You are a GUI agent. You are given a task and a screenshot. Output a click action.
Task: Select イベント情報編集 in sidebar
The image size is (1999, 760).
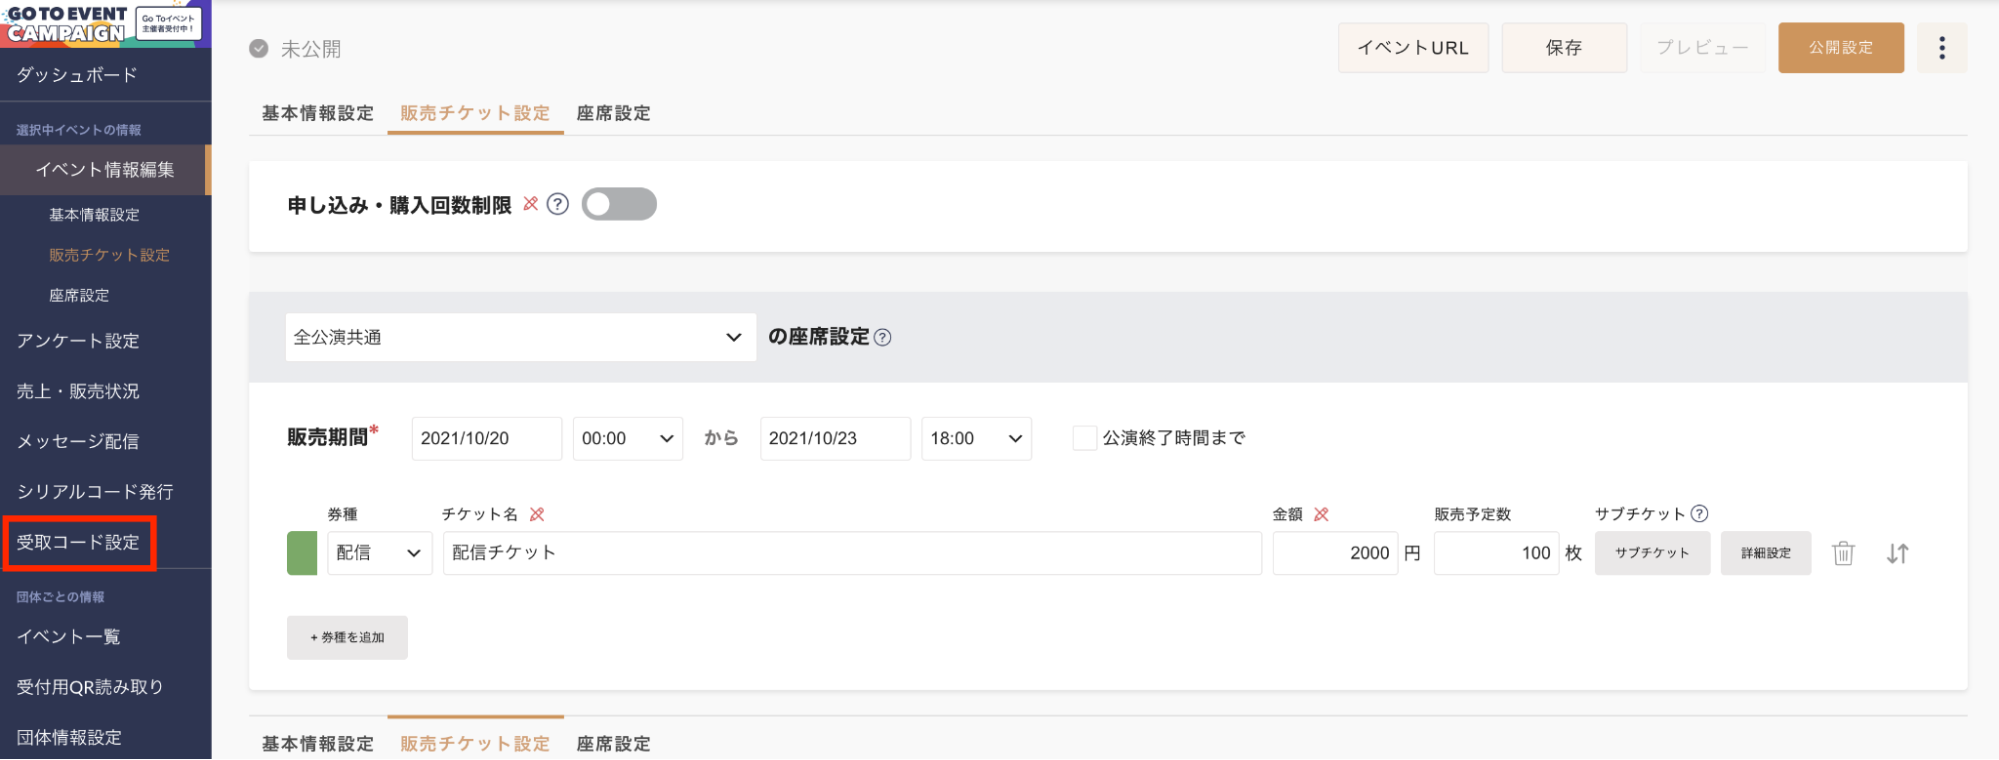(105, 170)
